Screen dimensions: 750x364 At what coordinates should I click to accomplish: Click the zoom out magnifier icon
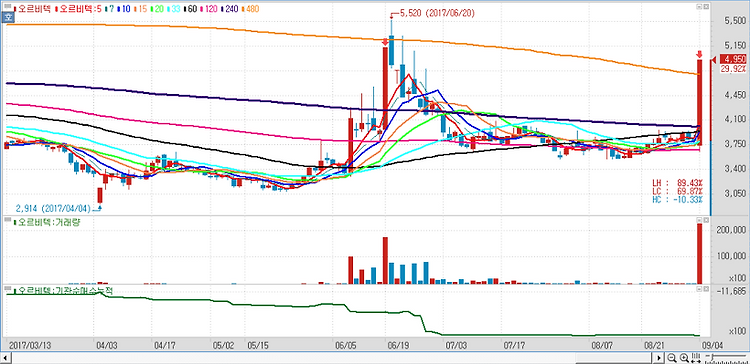coord(672,358)
